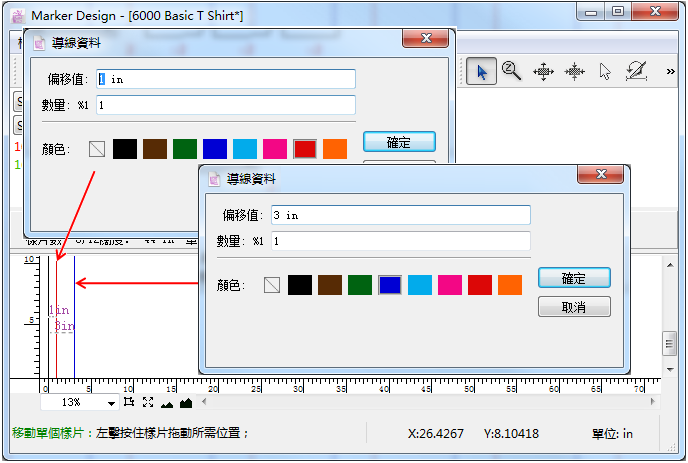Choose no-color swatch in '3 in' dialog

coord(272,285)
